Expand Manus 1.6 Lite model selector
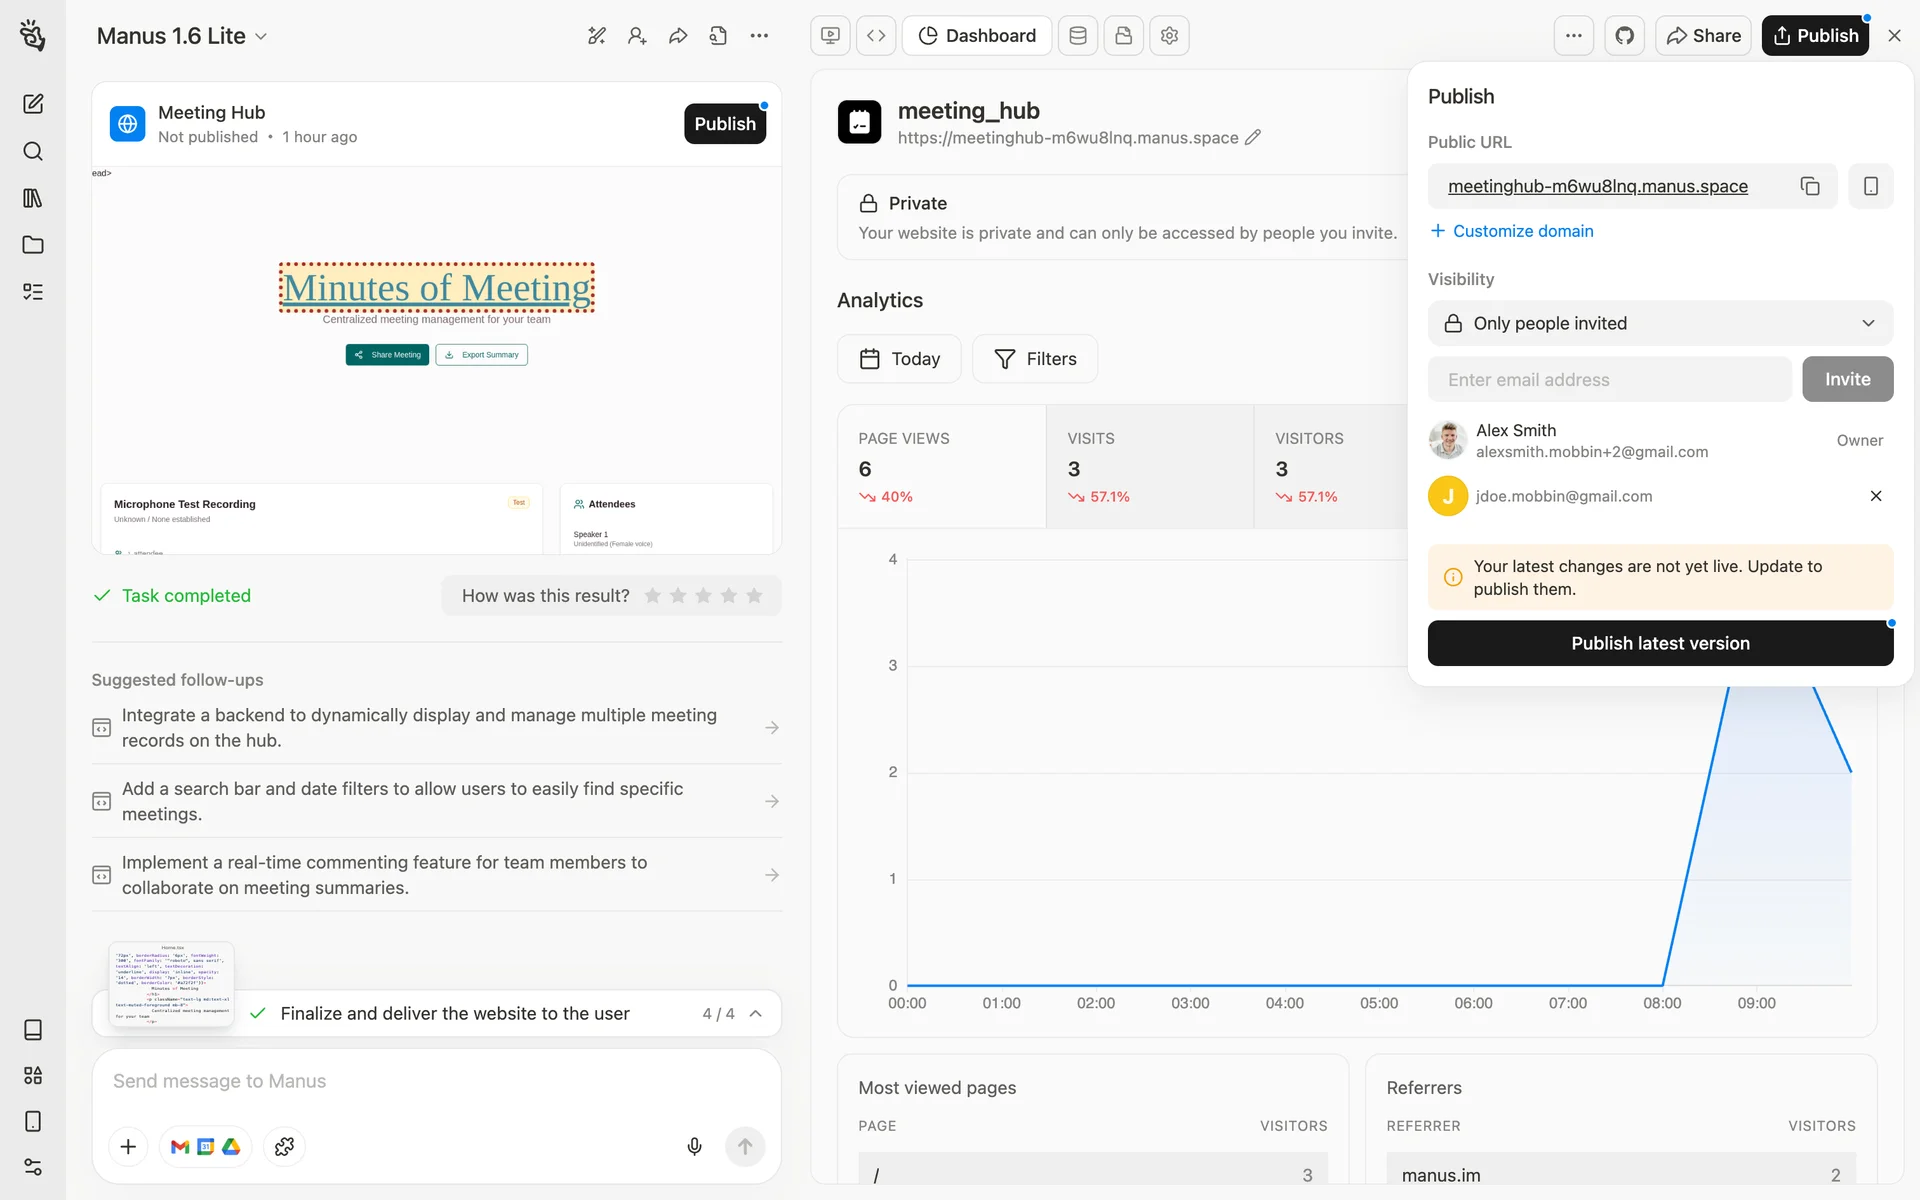Image resolution: width=1920 pixels, height=1200 pixels. [x=182, y=36]
